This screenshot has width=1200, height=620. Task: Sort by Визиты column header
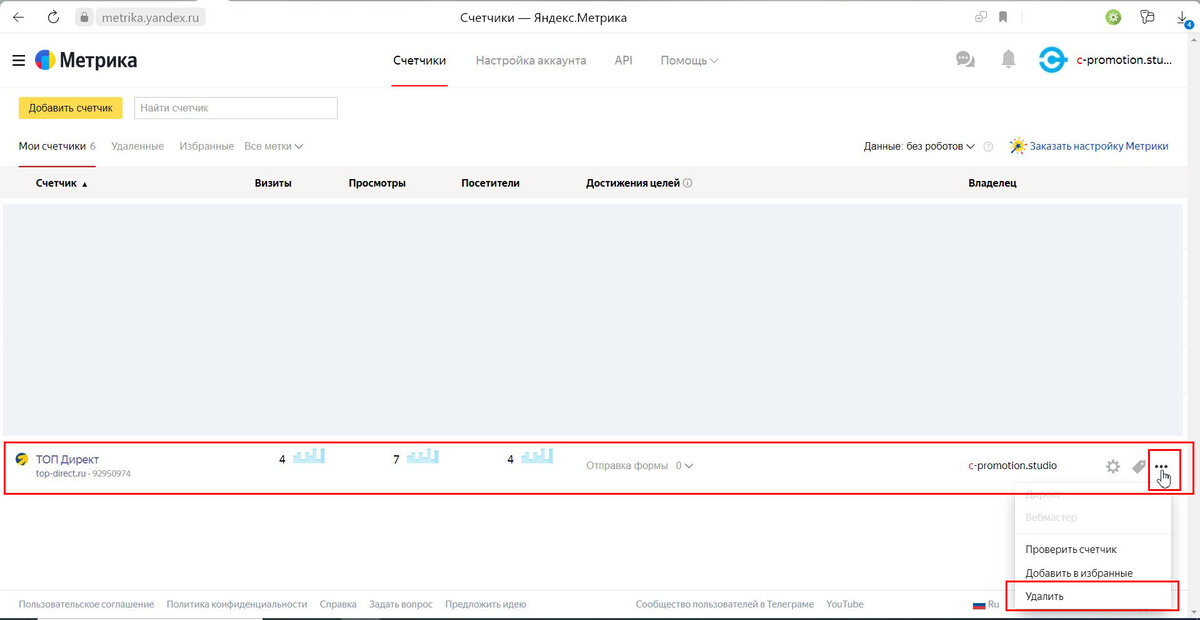coord(273,184)
